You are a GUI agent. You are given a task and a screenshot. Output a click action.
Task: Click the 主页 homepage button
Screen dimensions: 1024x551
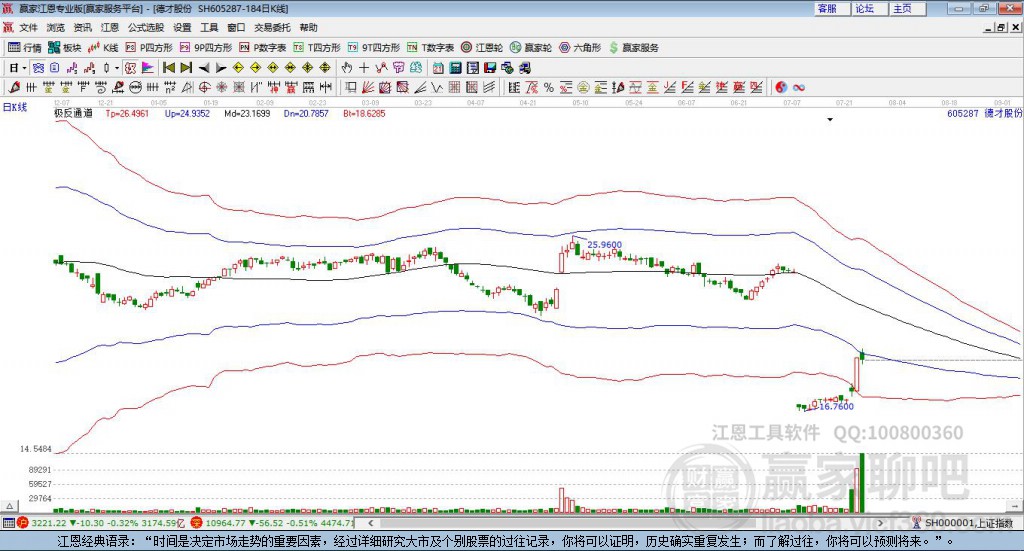(x=908, y=8)
